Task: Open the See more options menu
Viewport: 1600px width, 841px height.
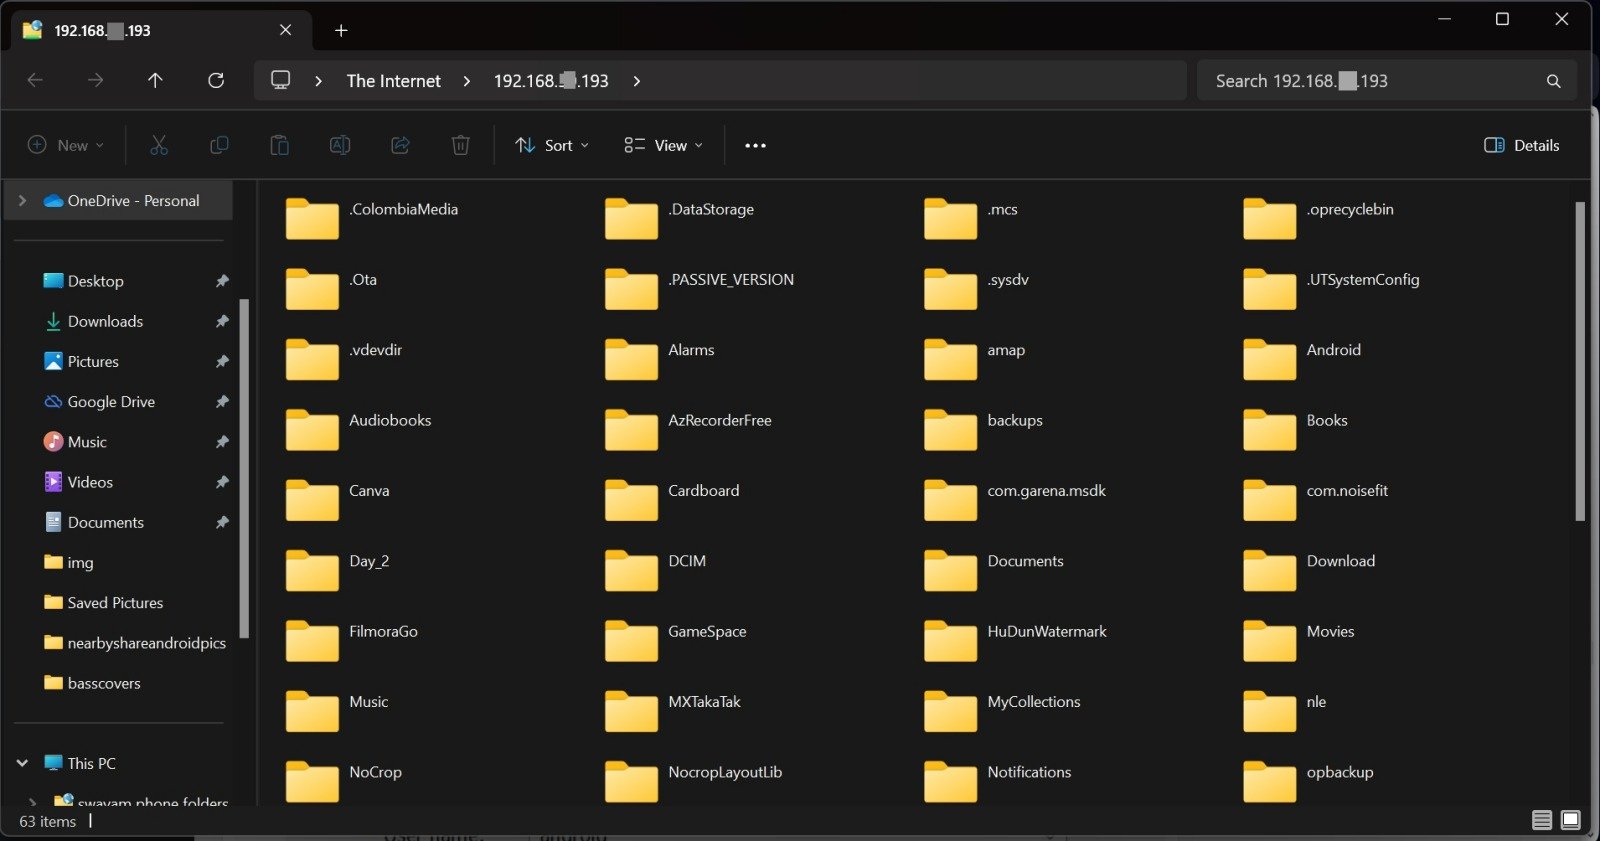Action: tap(755, 145)
